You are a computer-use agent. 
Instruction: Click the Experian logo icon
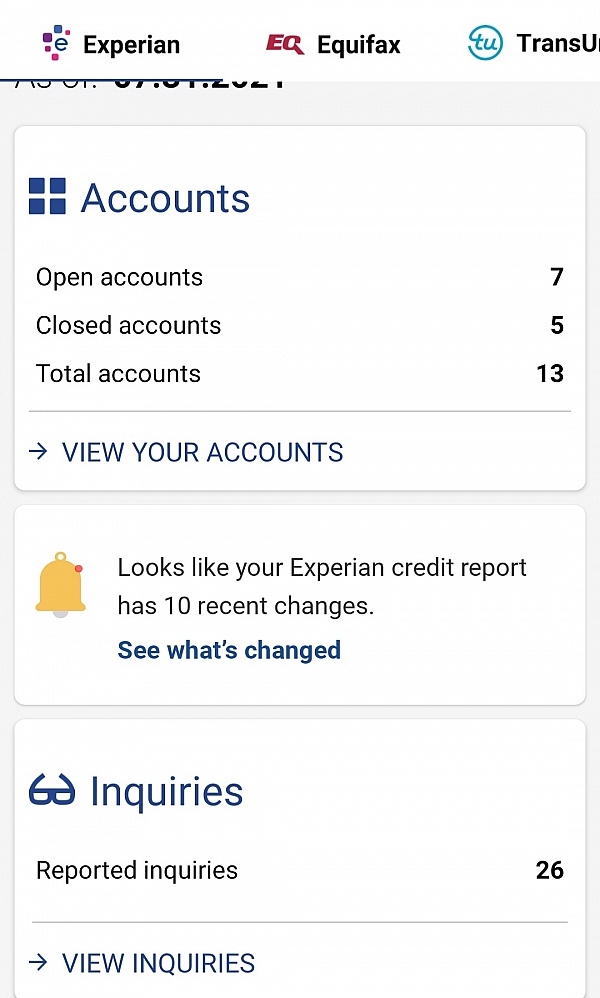point(55,43)
